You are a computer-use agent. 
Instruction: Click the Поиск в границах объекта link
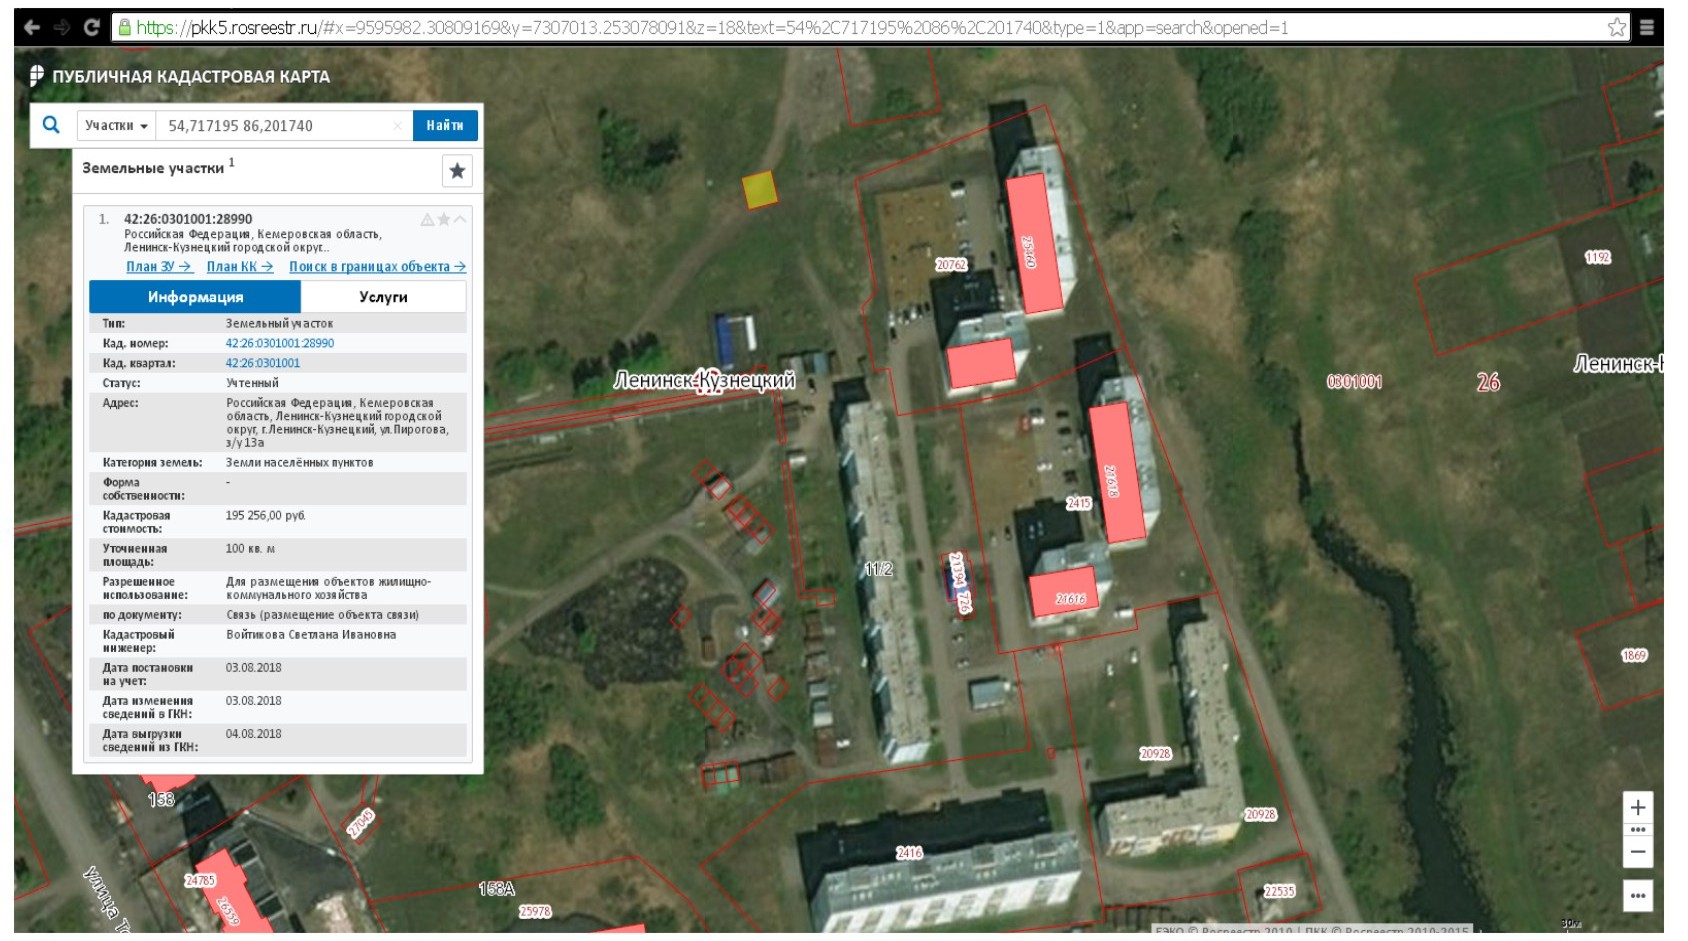pyautogui.click(x=377, y=267)
